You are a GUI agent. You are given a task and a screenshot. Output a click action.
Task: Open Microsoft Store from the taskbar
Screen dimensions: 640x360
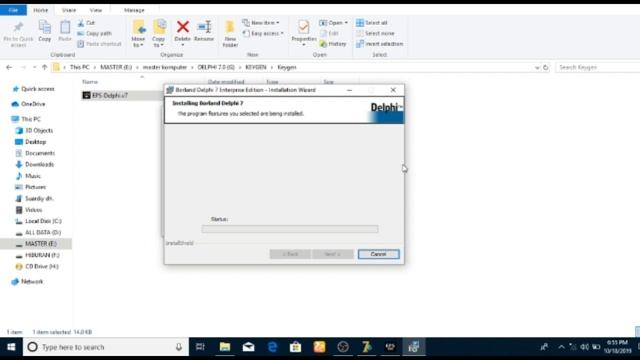pyautogui.click(x=296, y=347)
